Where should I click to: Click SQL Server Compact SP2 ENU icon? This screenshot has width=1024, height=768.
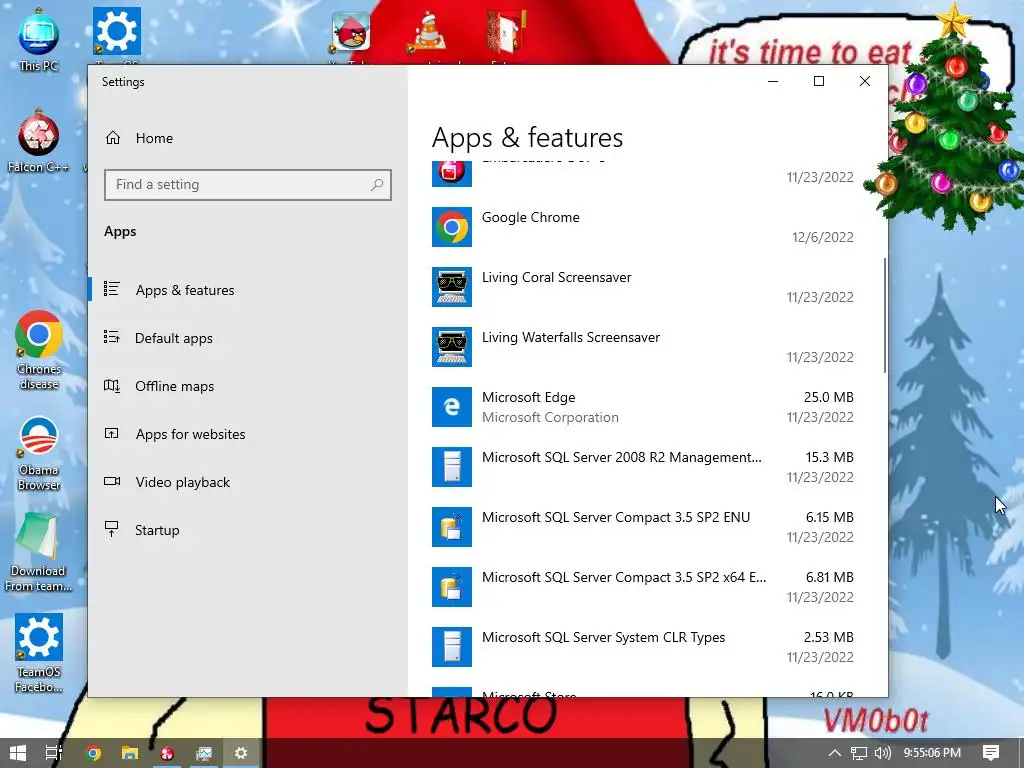452,528
